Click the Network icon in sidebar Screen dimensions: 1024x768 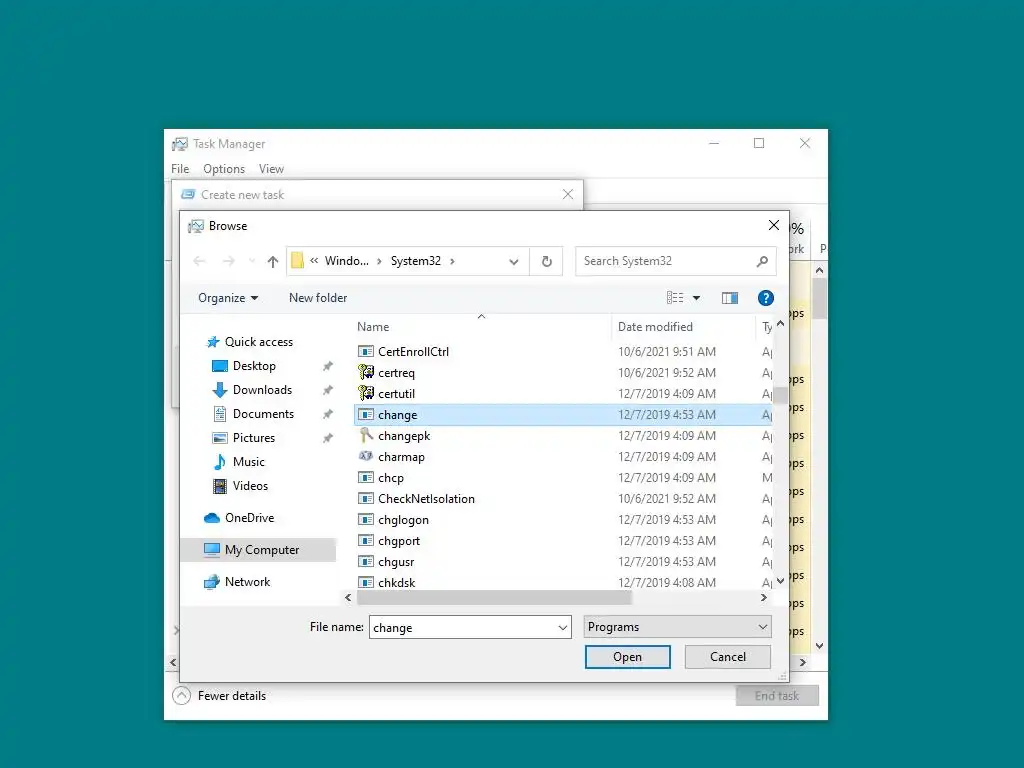coord(212,582)
